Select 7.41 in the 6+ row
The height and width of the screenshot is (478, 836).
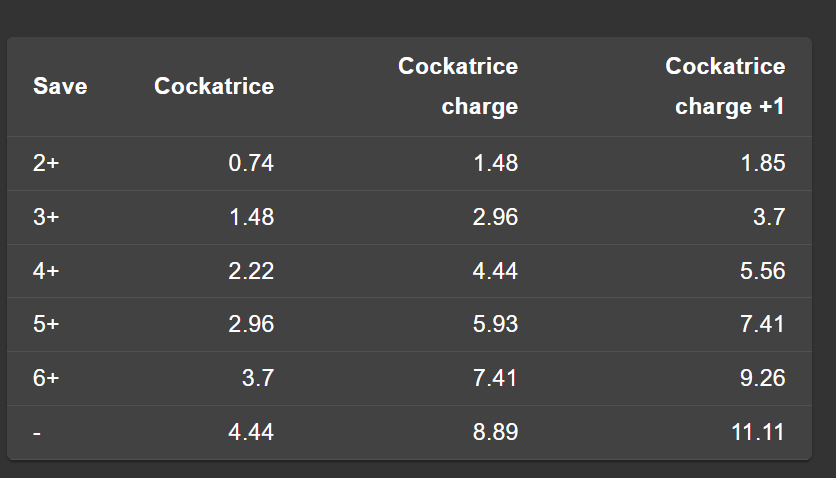pos(495,378)
